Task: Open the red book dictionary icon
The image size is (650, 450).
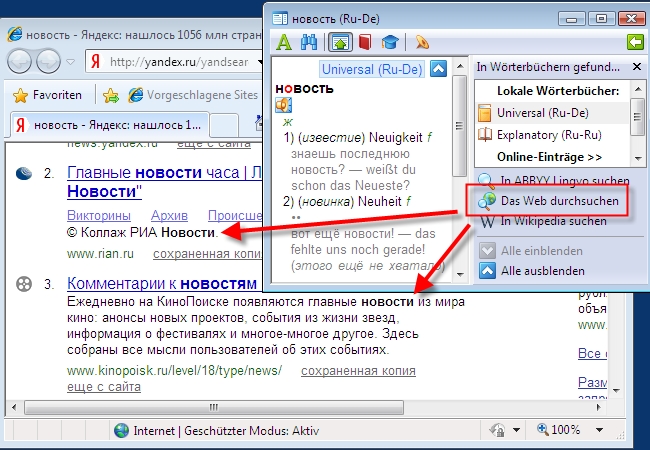Action: tap(365, 42)
